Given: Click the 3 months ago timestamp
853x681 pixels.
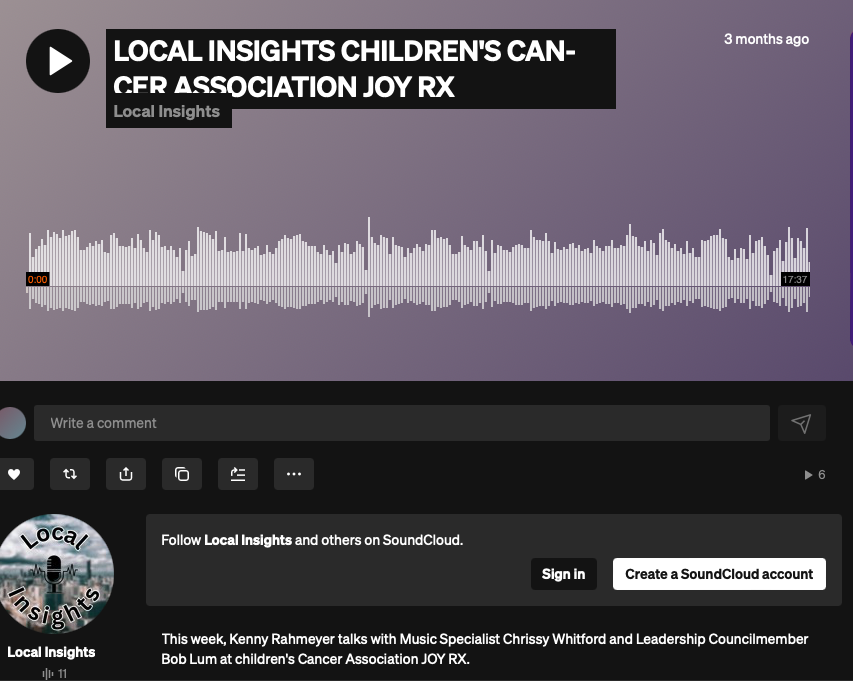Looking at the screenshot, I should point(766,39).
